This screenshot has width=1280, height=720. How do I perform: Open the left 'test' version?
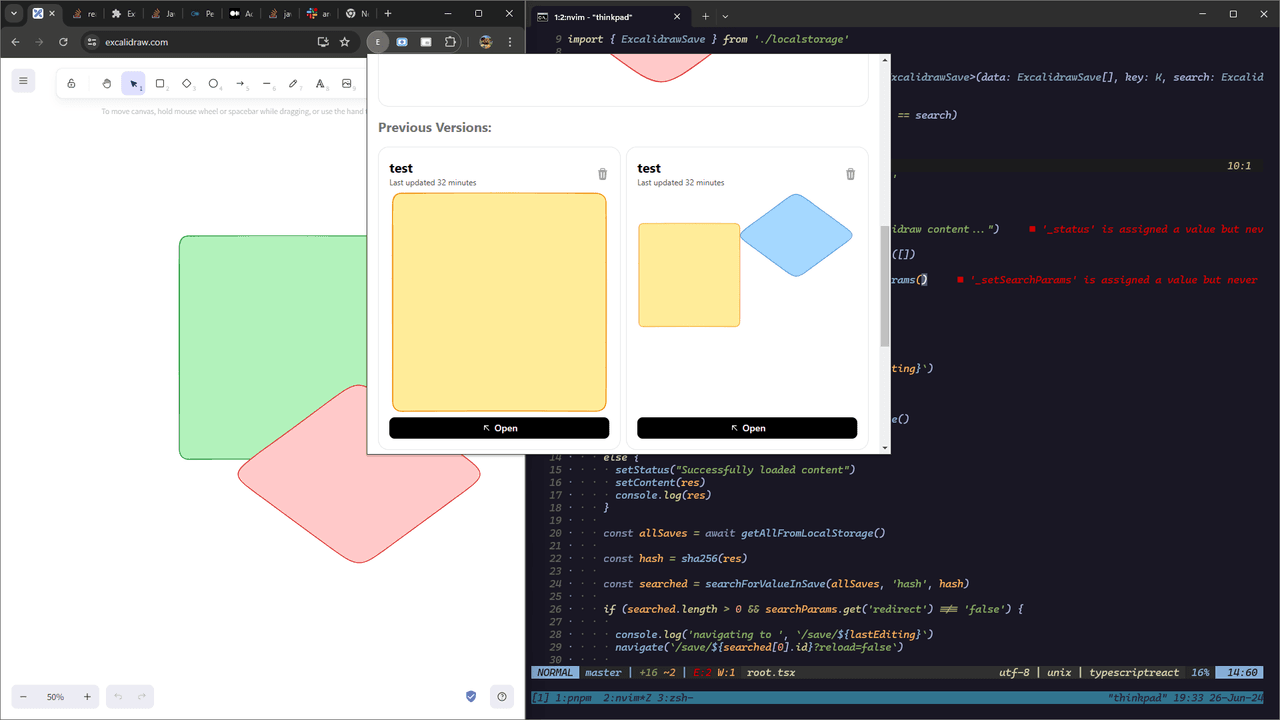(x=499, y=428)
